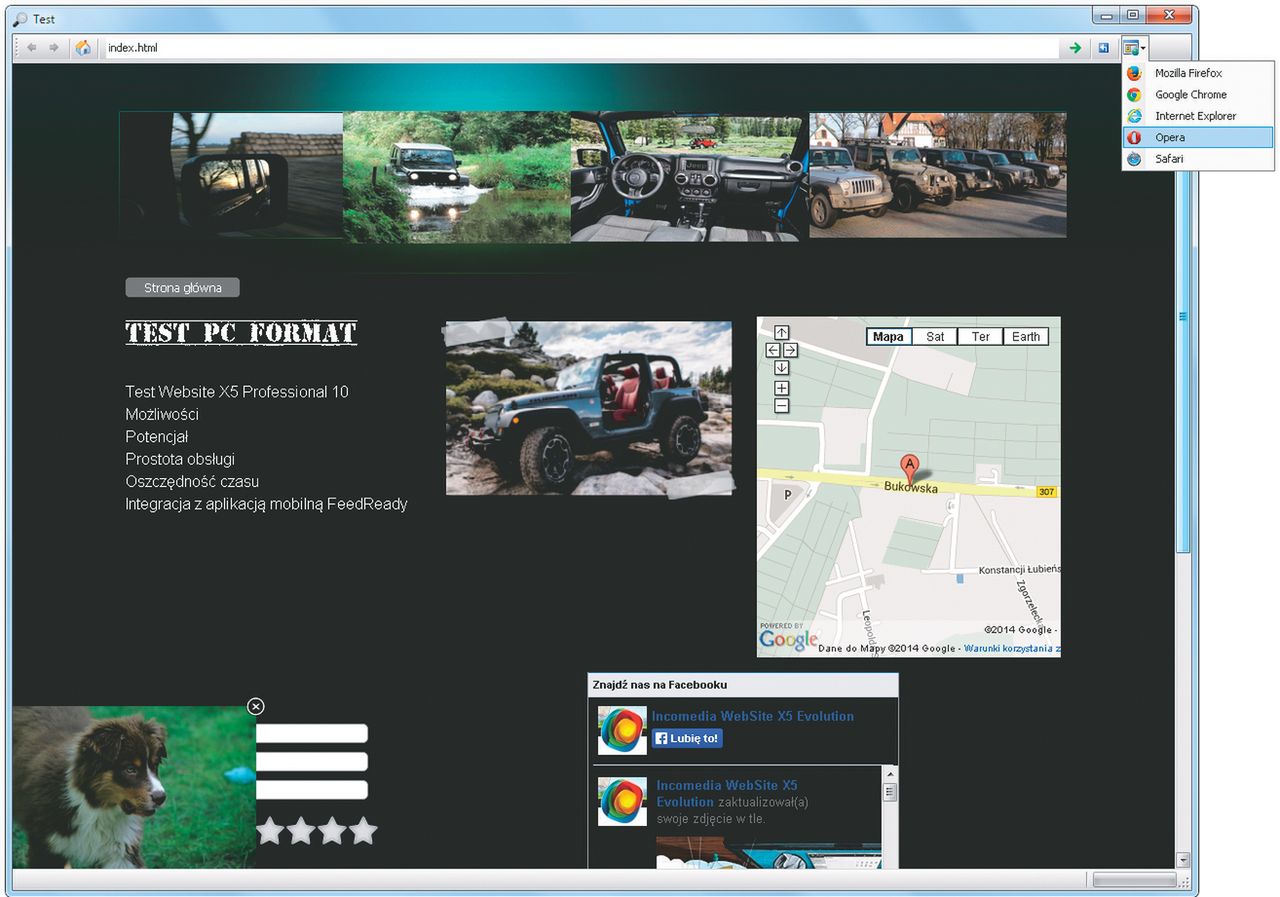Click the page vertical scrollbar thumb
The height and width of the screenshot is (897, 1280).
1183,317
